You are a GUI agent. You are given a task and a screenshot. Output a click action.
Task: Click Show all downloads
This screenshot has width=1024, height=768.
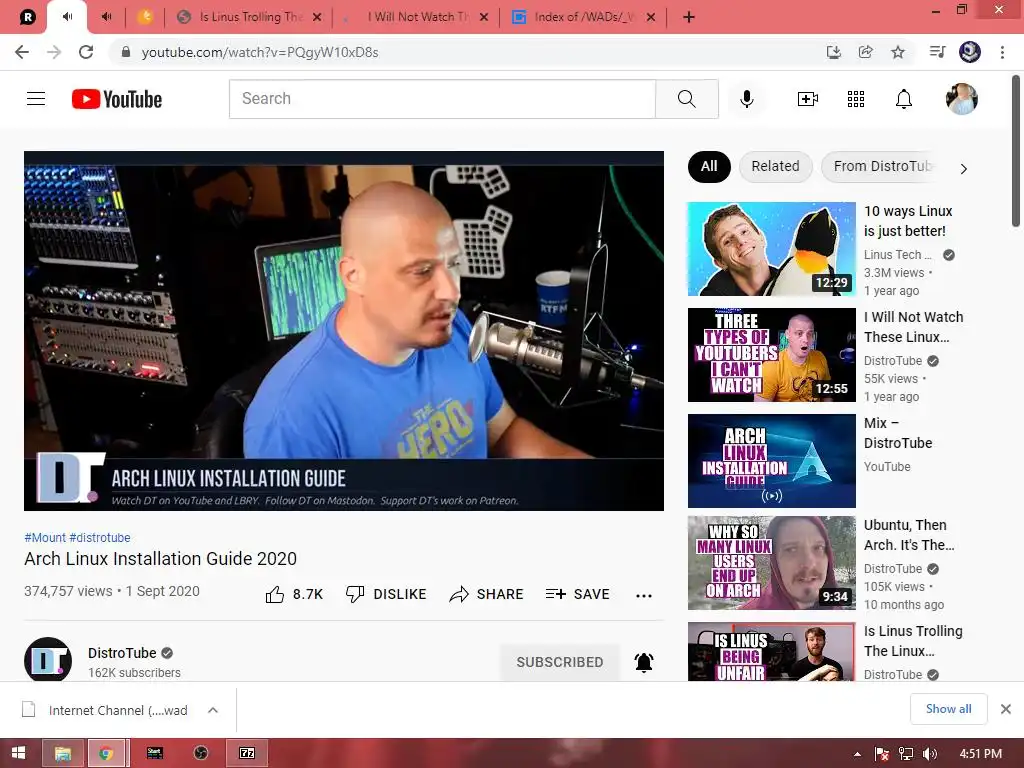[948, 709]
